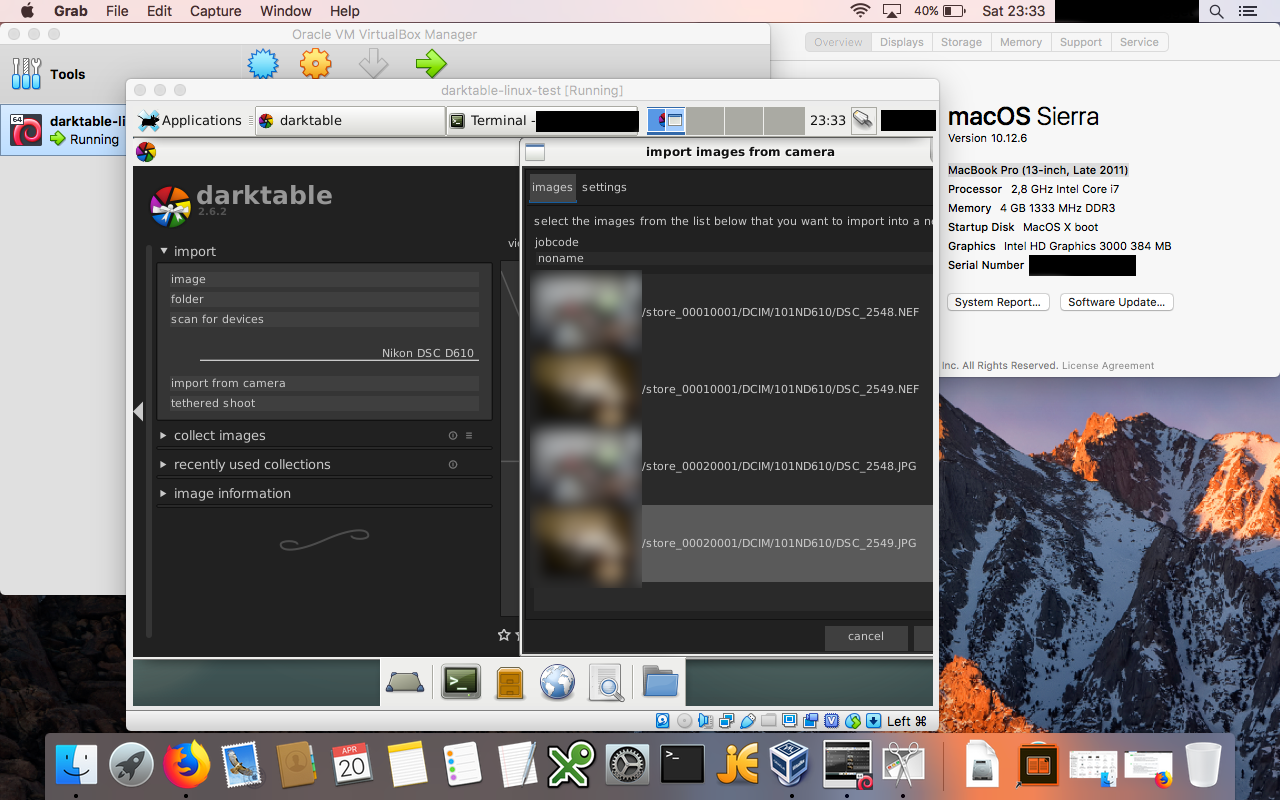Viewport: 1280px width, 800px height.
Task: Open Spotlight search in macOS menu bar
Action: 1216,11
